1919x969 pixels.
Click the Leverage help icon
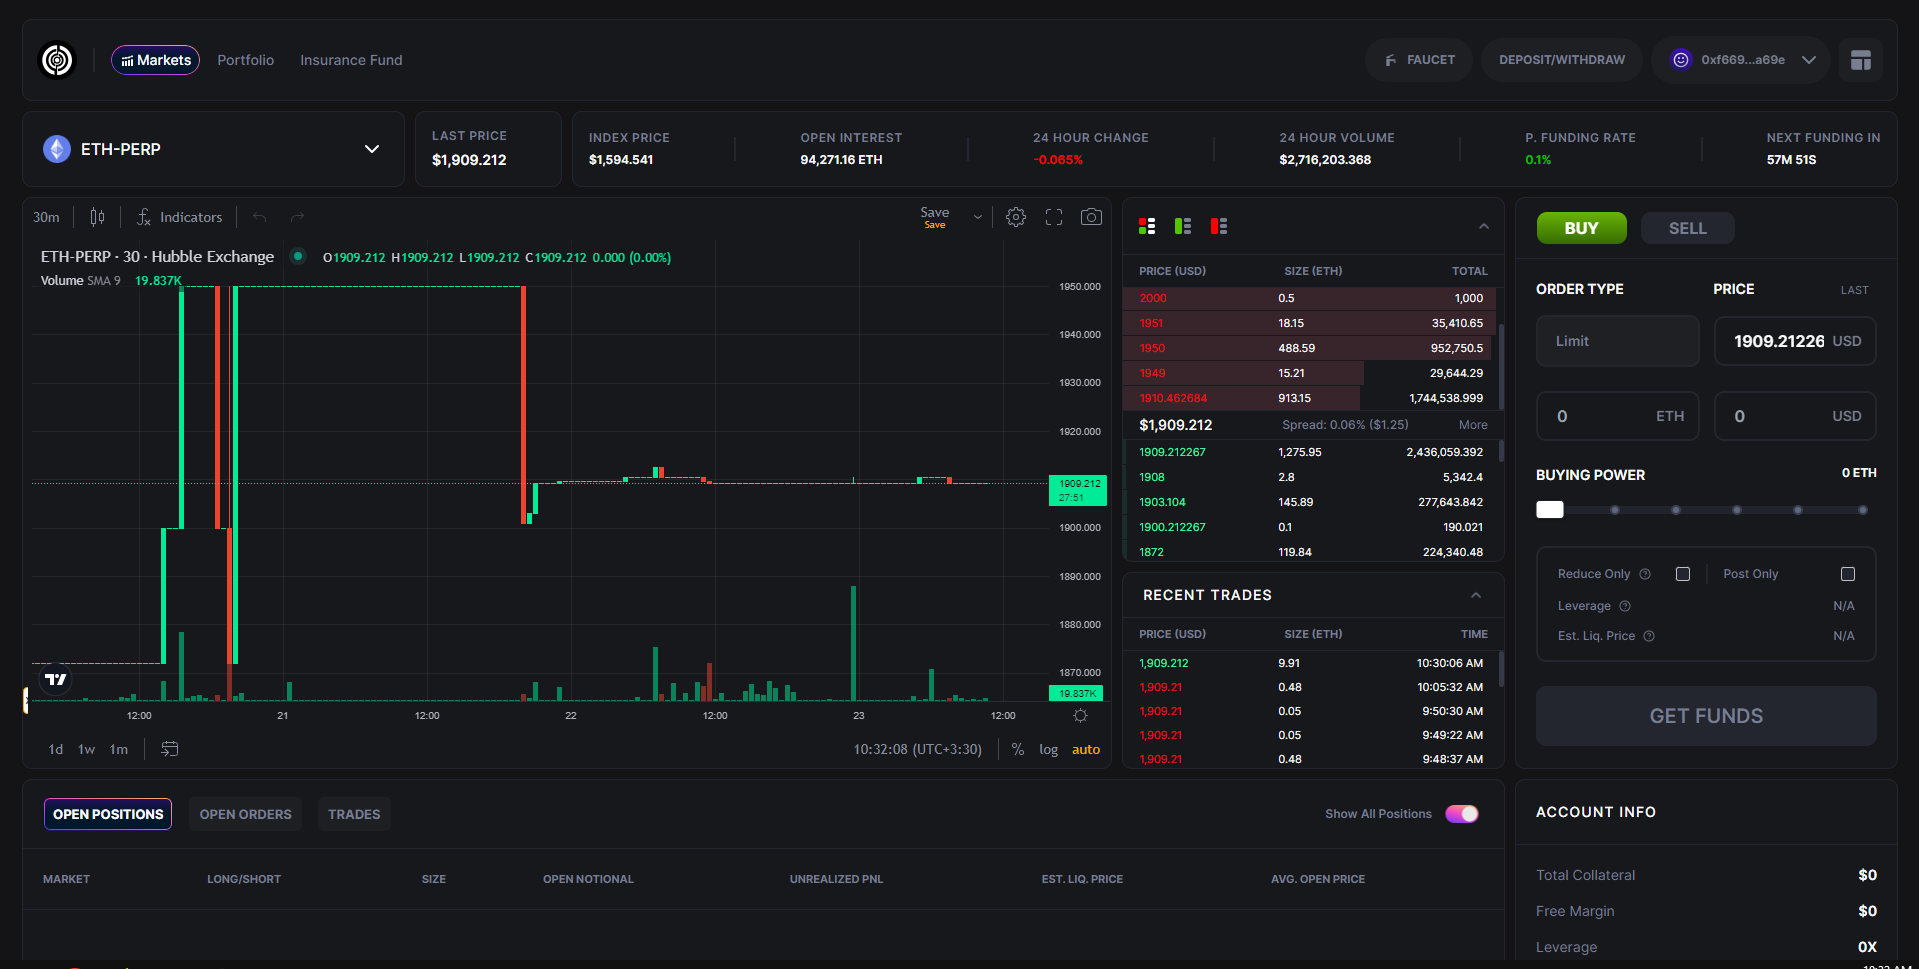pos(1625,606)
